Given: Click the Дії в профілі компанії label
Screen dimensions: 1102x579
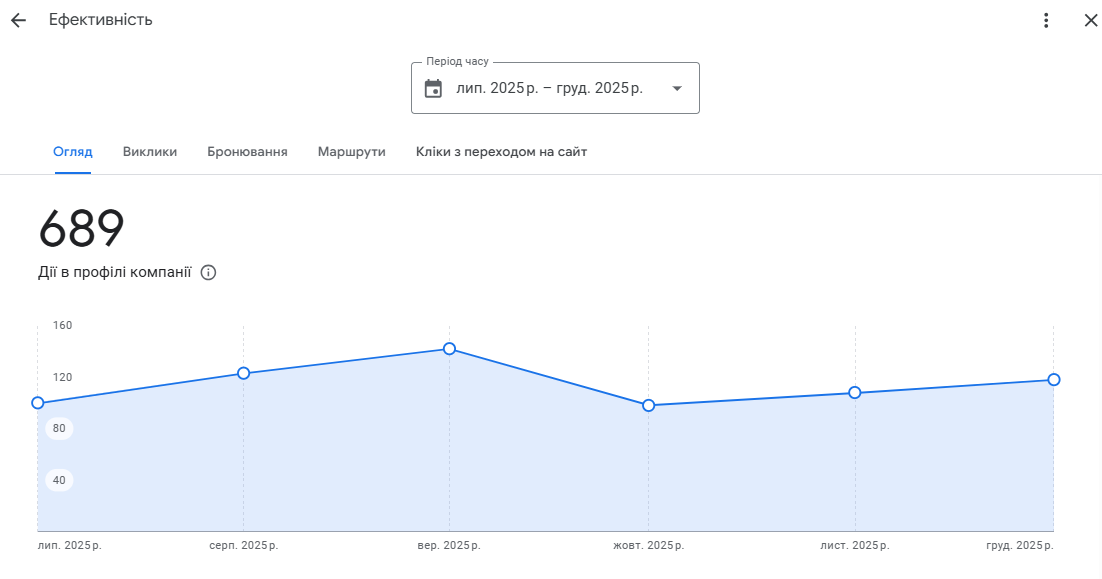Looking at the screenshot, I should tap(114, 272).
